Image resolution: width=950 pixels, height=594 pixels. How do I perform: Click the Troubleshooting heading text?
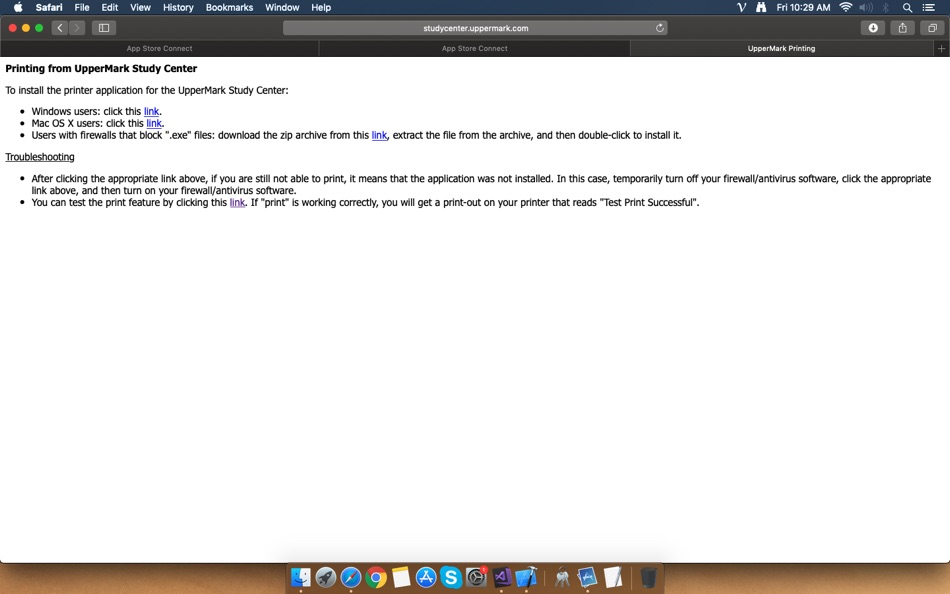(x=40, y=157)
